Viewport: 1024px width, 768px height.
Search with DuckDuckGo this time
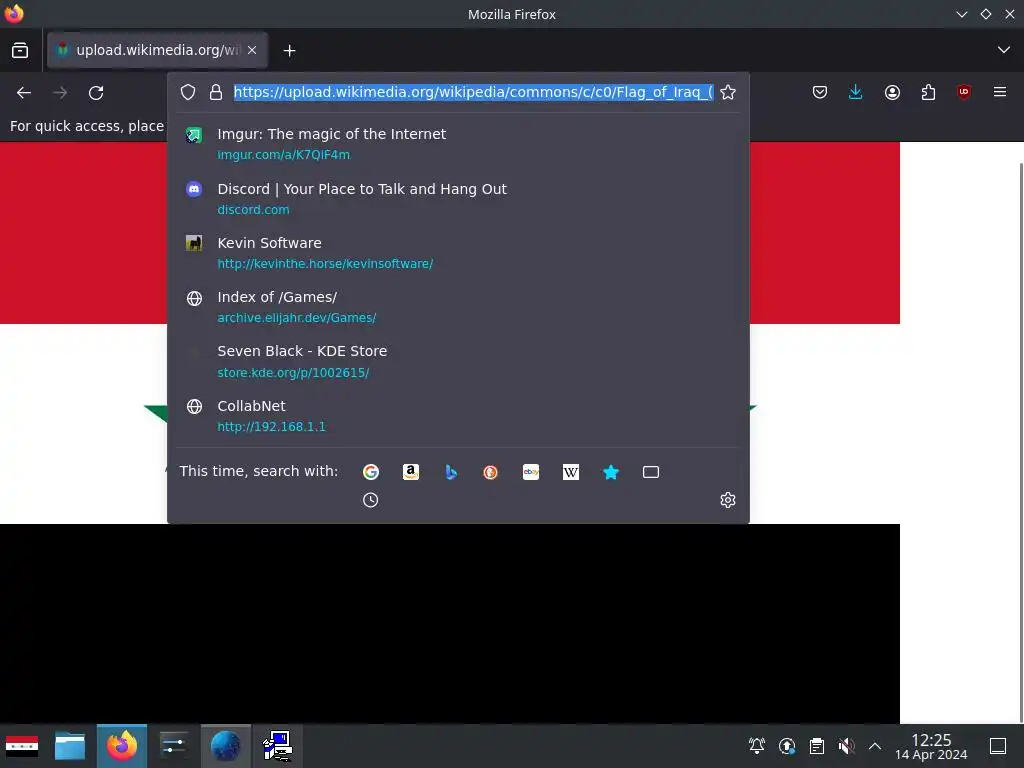click(490, 472)
